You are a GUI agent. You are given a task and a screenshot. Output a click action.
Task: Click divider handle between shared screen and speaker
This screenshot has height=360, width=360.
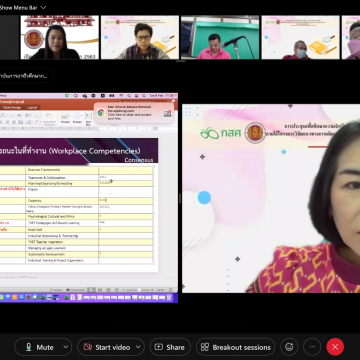point(180,198)
